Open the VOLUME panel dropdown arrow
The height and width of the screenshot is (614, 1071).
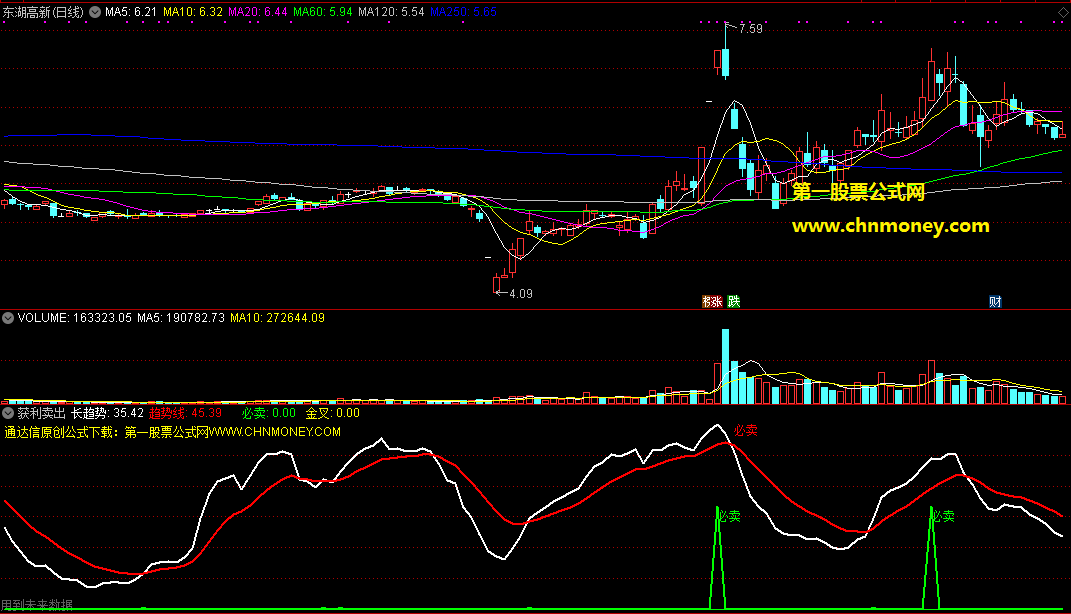(x=8, y=318)
